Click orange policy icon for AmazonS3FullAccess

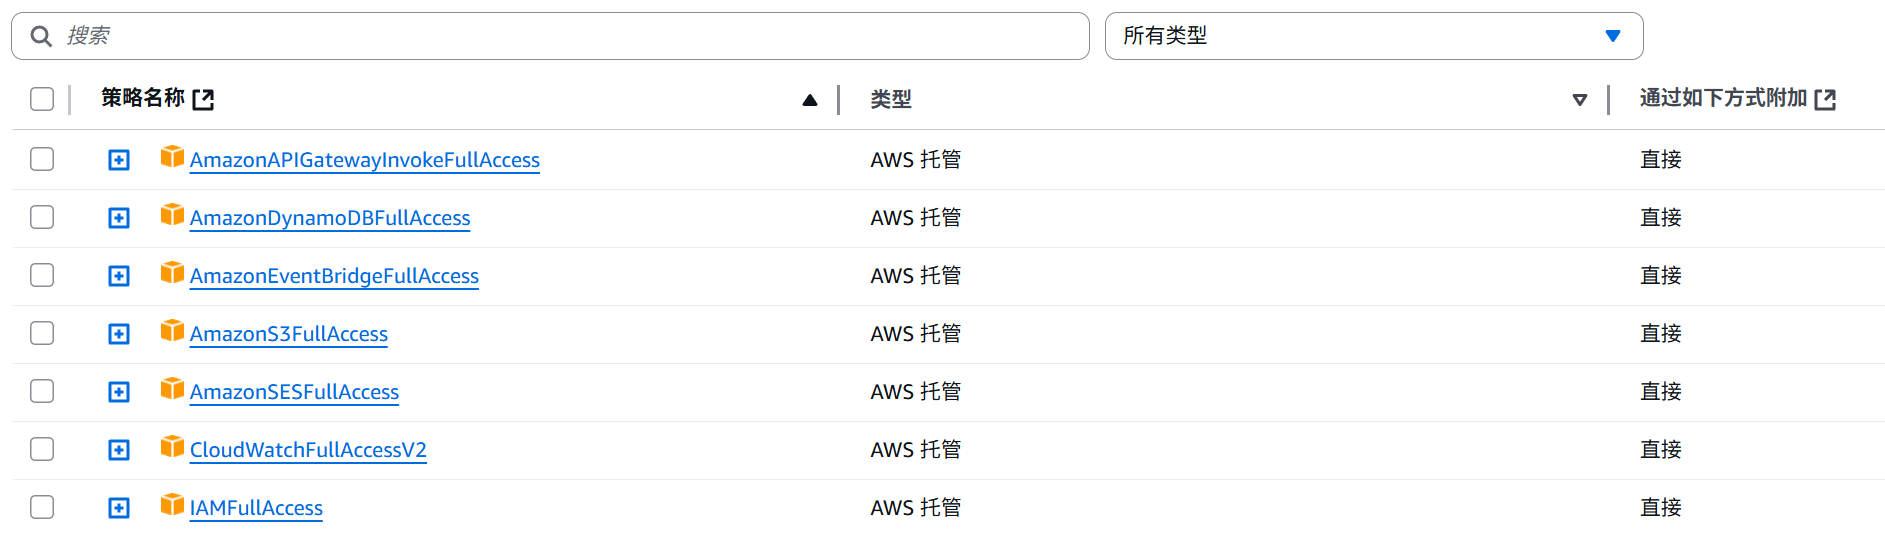(172, 331)
